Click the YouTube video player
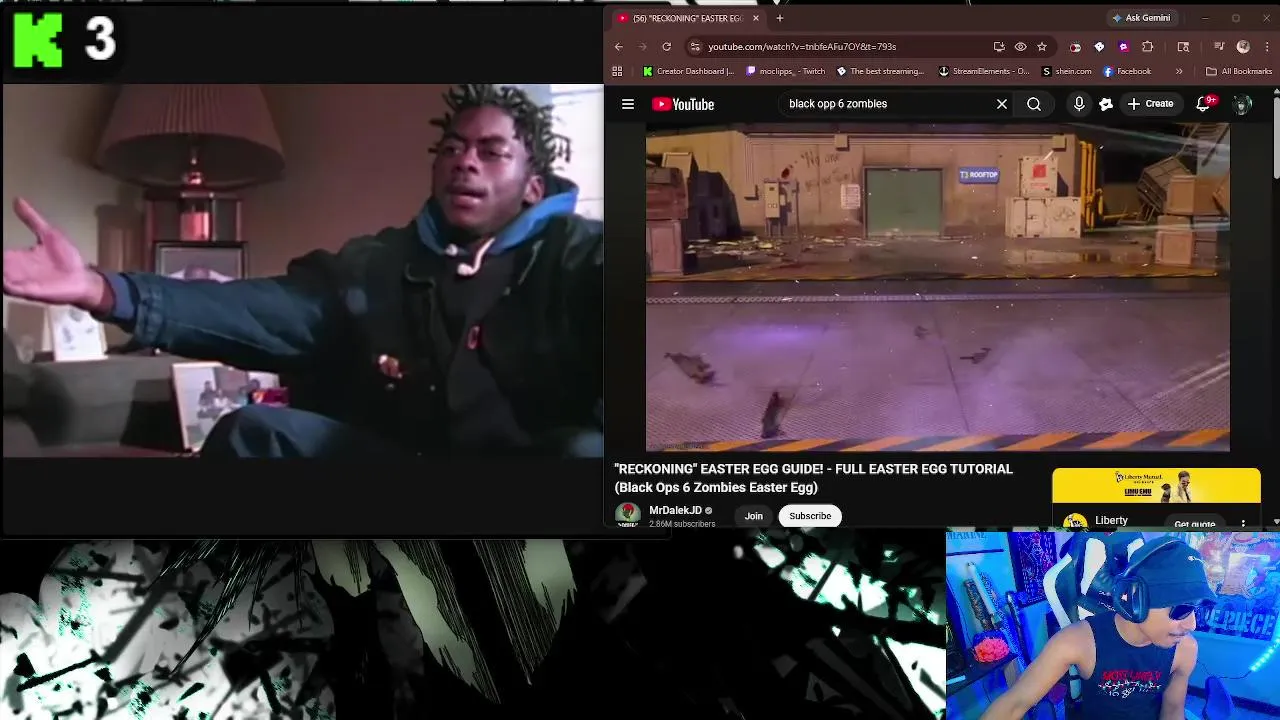1280x720 pixels. click(x=937, y=287)
